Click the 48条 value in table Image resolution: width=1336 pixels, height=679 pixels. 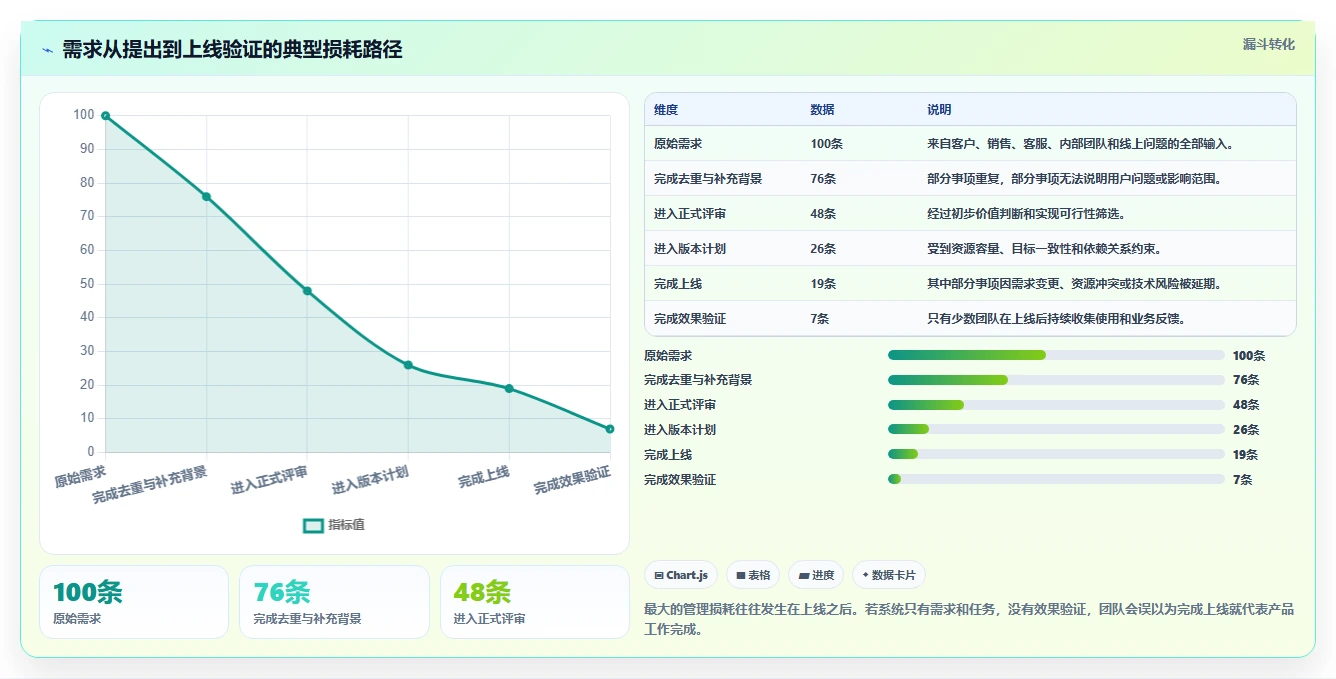click(x=823, y=214)
